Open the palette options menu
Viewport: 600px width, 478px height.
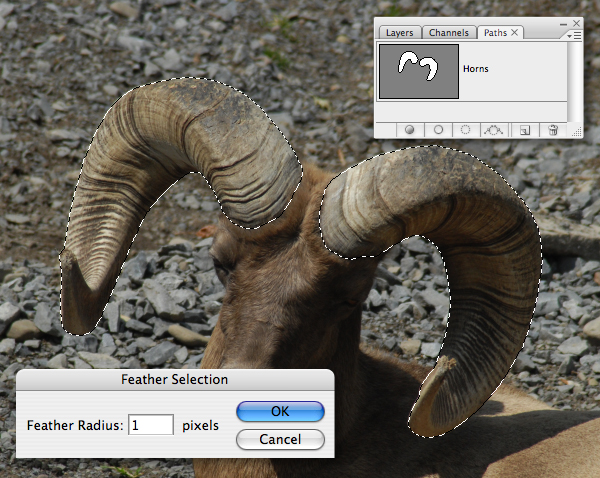pos(574,36)
